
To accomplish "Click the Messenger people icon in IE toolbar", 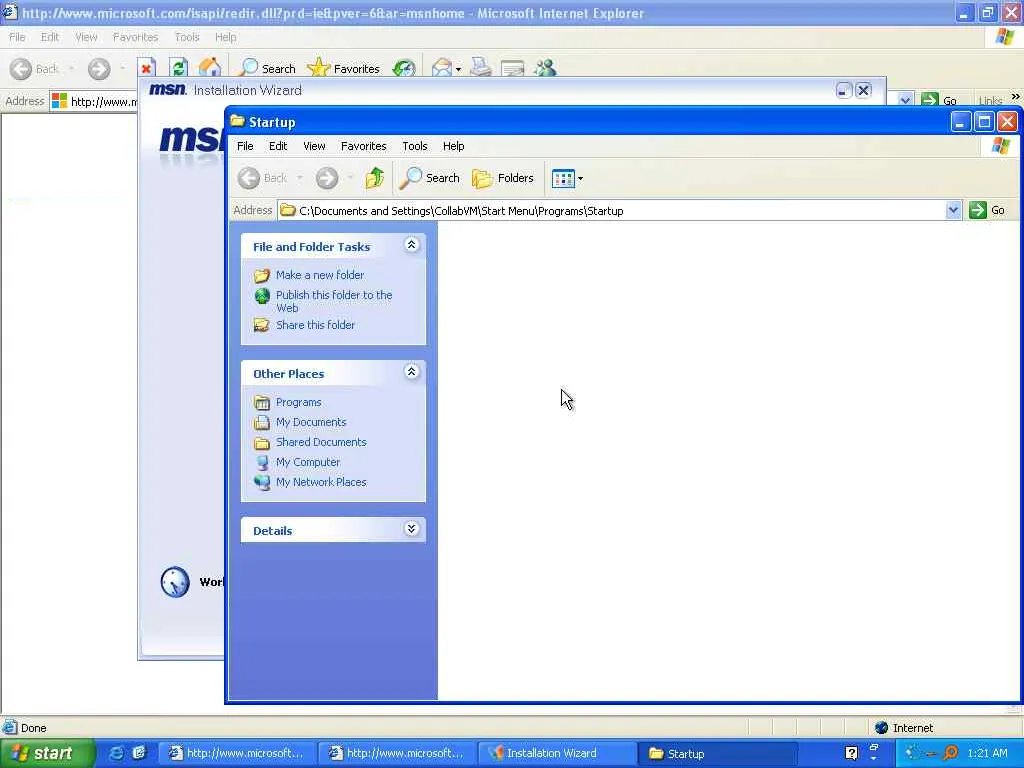I will (x=545, y=68).
